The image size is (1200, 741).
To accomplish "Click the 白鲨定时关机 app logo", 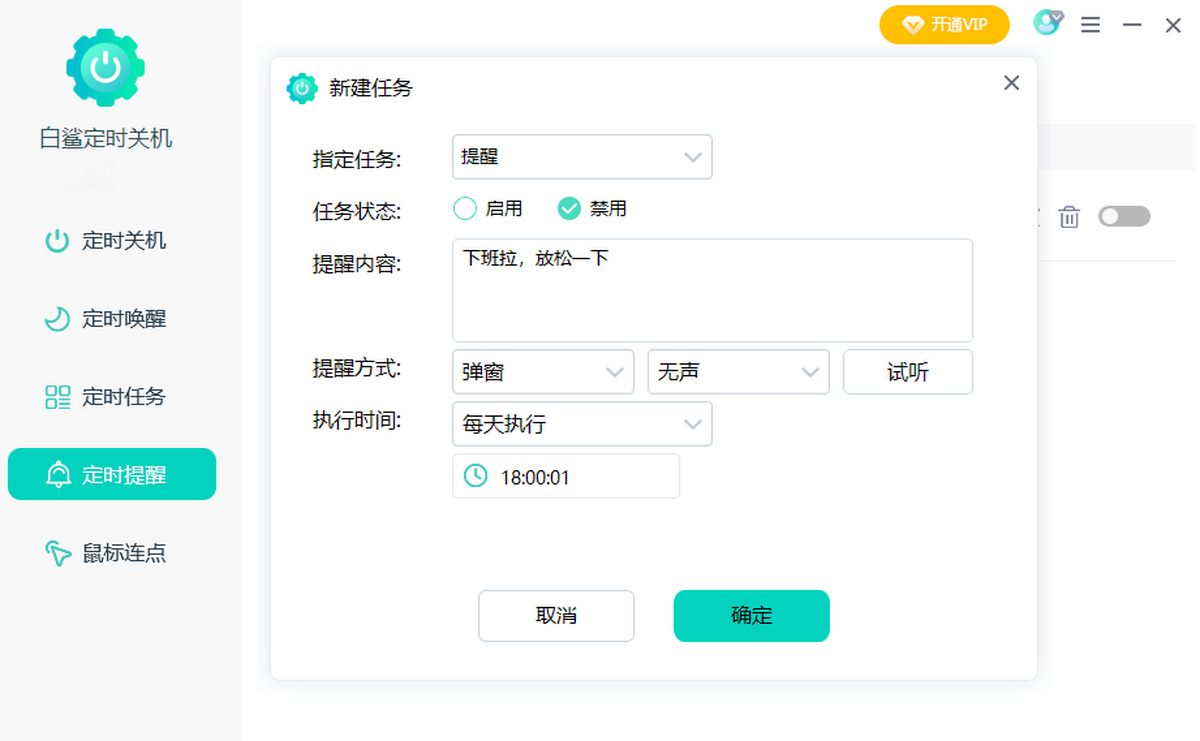I will (105, 68).
